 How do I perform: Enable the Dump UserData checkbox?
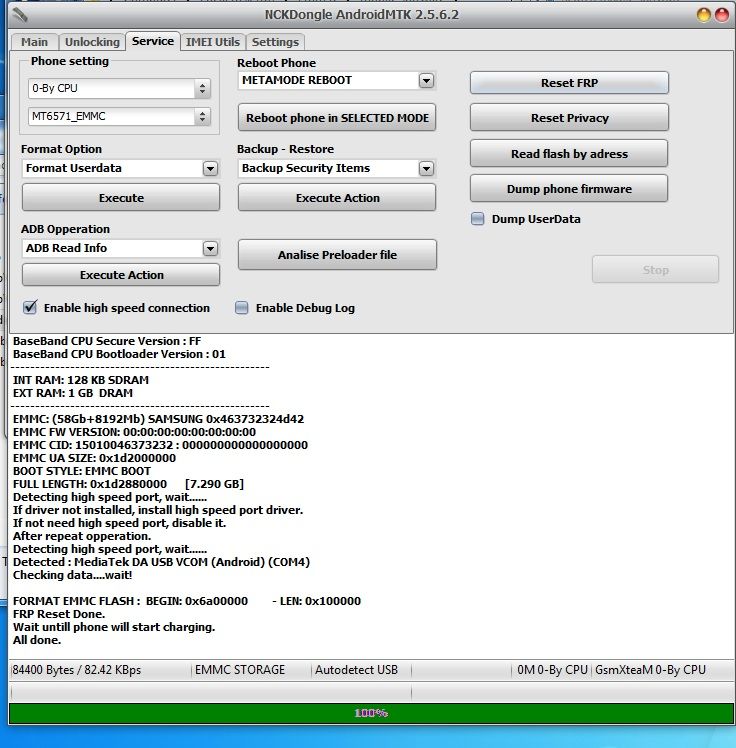(x=478, y=219)
